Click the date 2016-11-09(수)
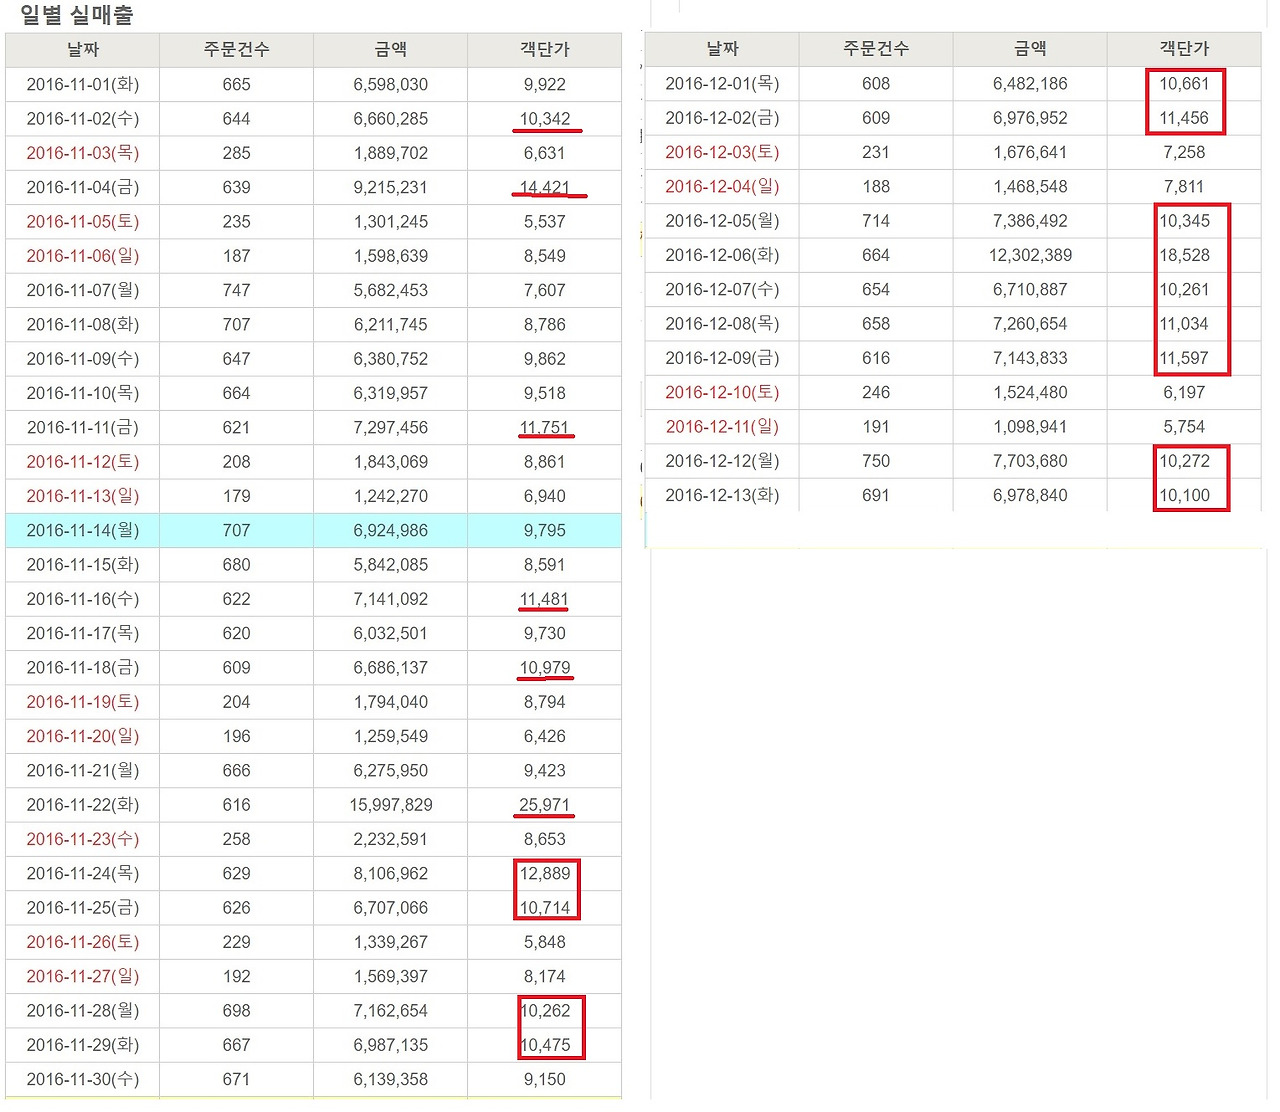The height and width of the screenshot is (1112, 1280). (x=83, y=359)
